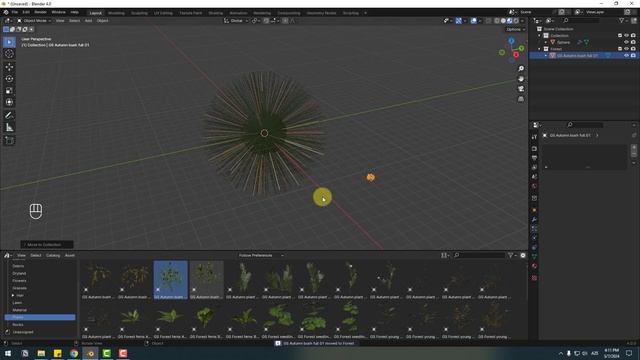Viewport: 640px width, 360px height.
Task: Switch to the UV Editing workspace tab
Action: pos(163,13)
